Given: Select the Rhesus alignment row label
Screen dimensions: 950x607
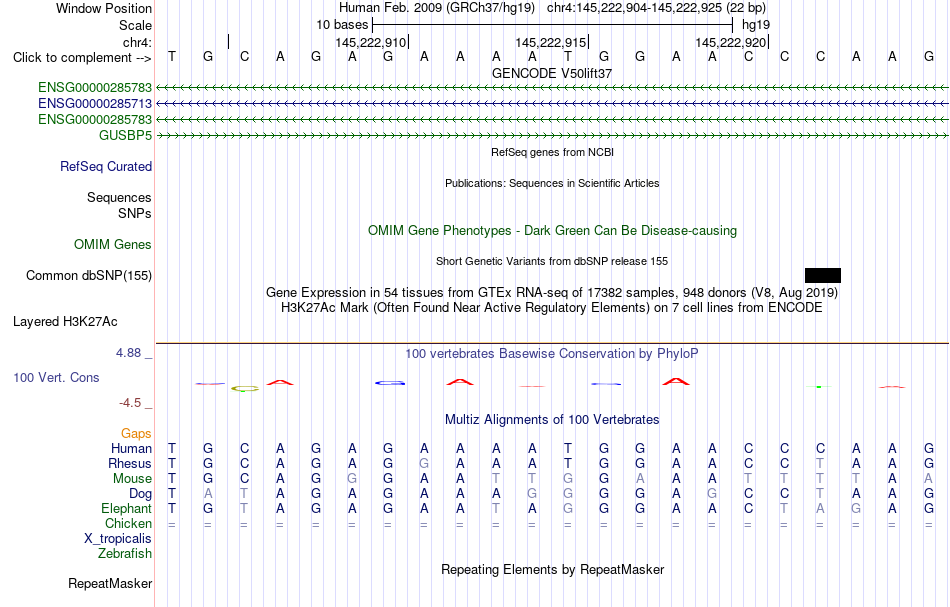Looking at the screenshot, I should pyautogui.click(x=130, y=463).
